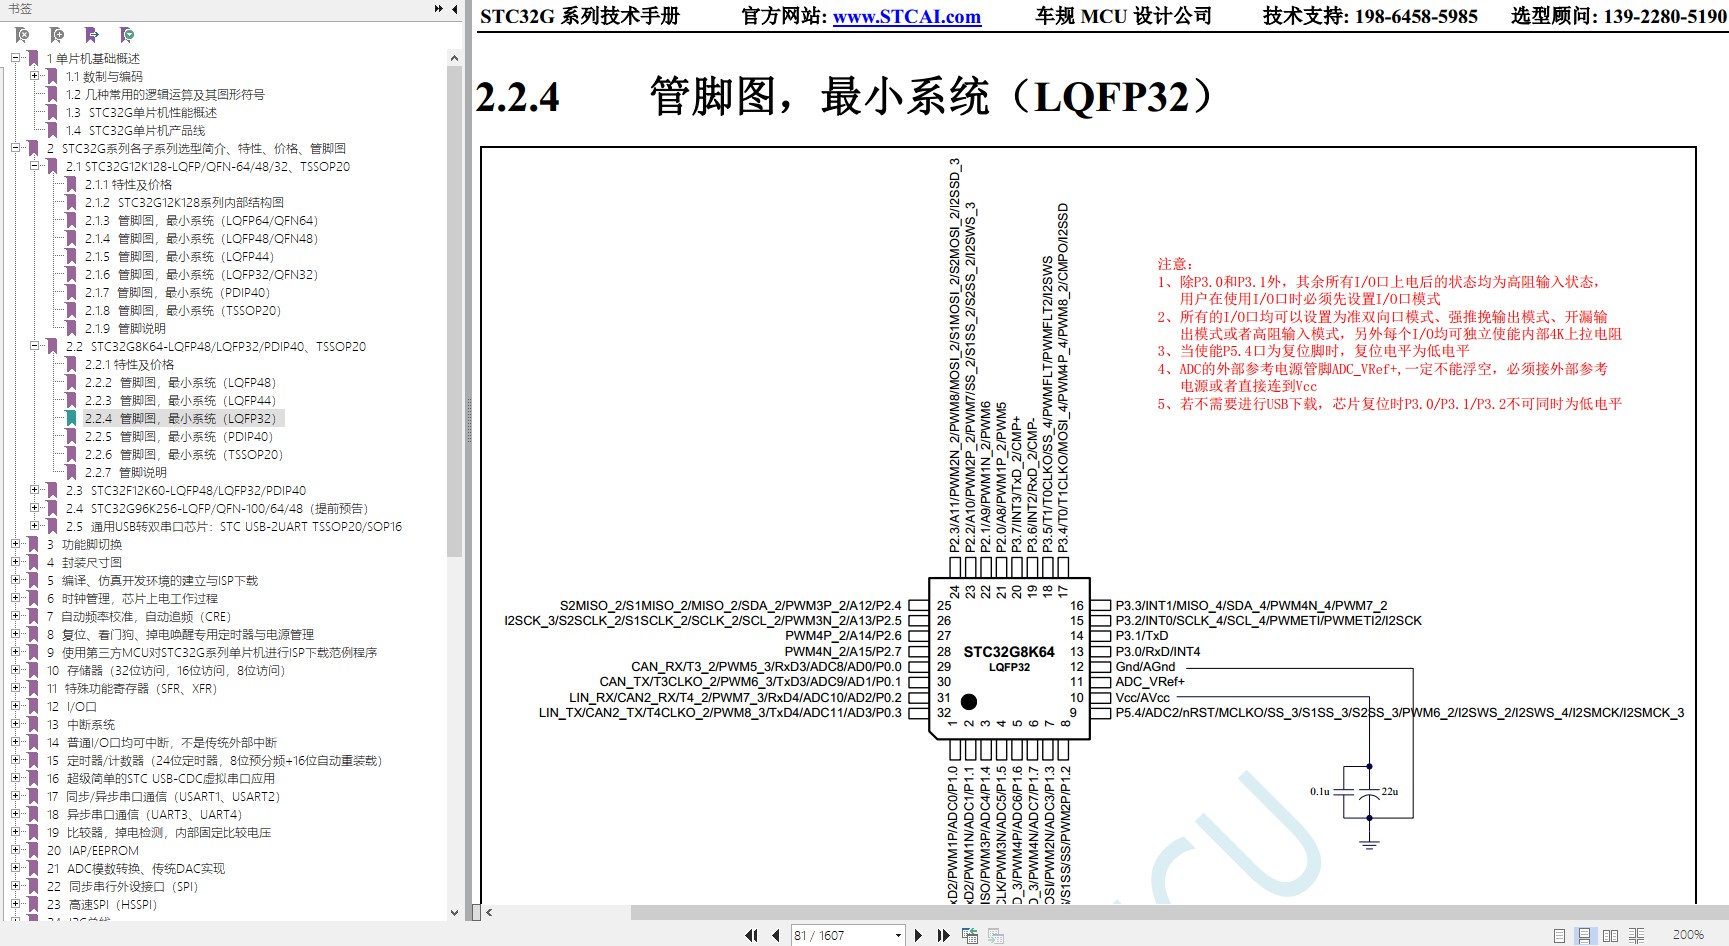The height and width of the screenshot is (946, 1729).
Task: Expand chapter 13 中断系统 node
Action: tap(16, 725)
